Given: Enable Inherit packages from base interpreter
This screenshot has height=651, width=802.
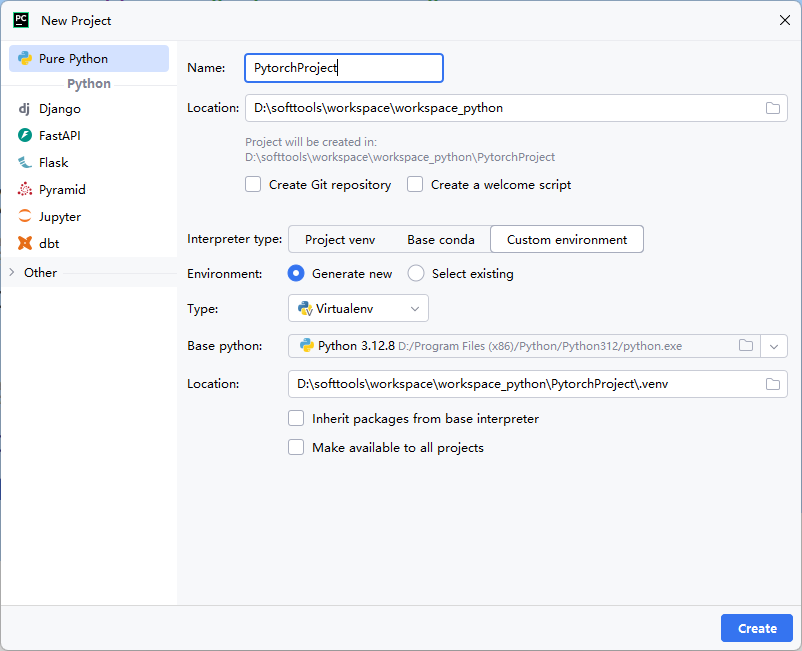Looking at the screenshot, I should click(296, 418).
